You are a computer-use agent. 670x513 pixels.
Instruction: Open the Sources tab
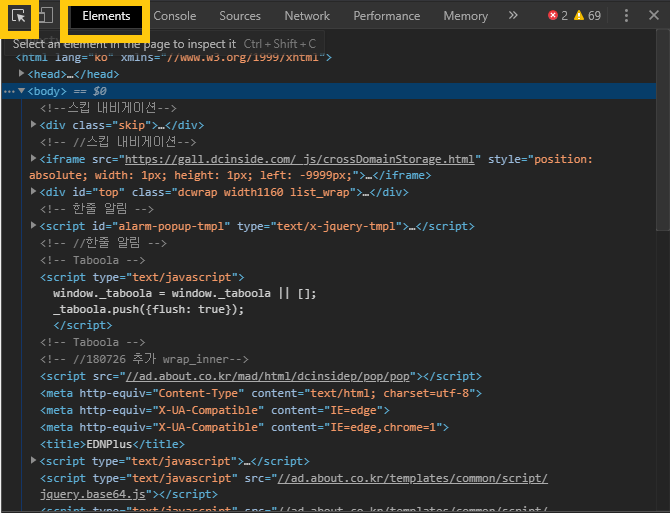(x=240, y=16)
